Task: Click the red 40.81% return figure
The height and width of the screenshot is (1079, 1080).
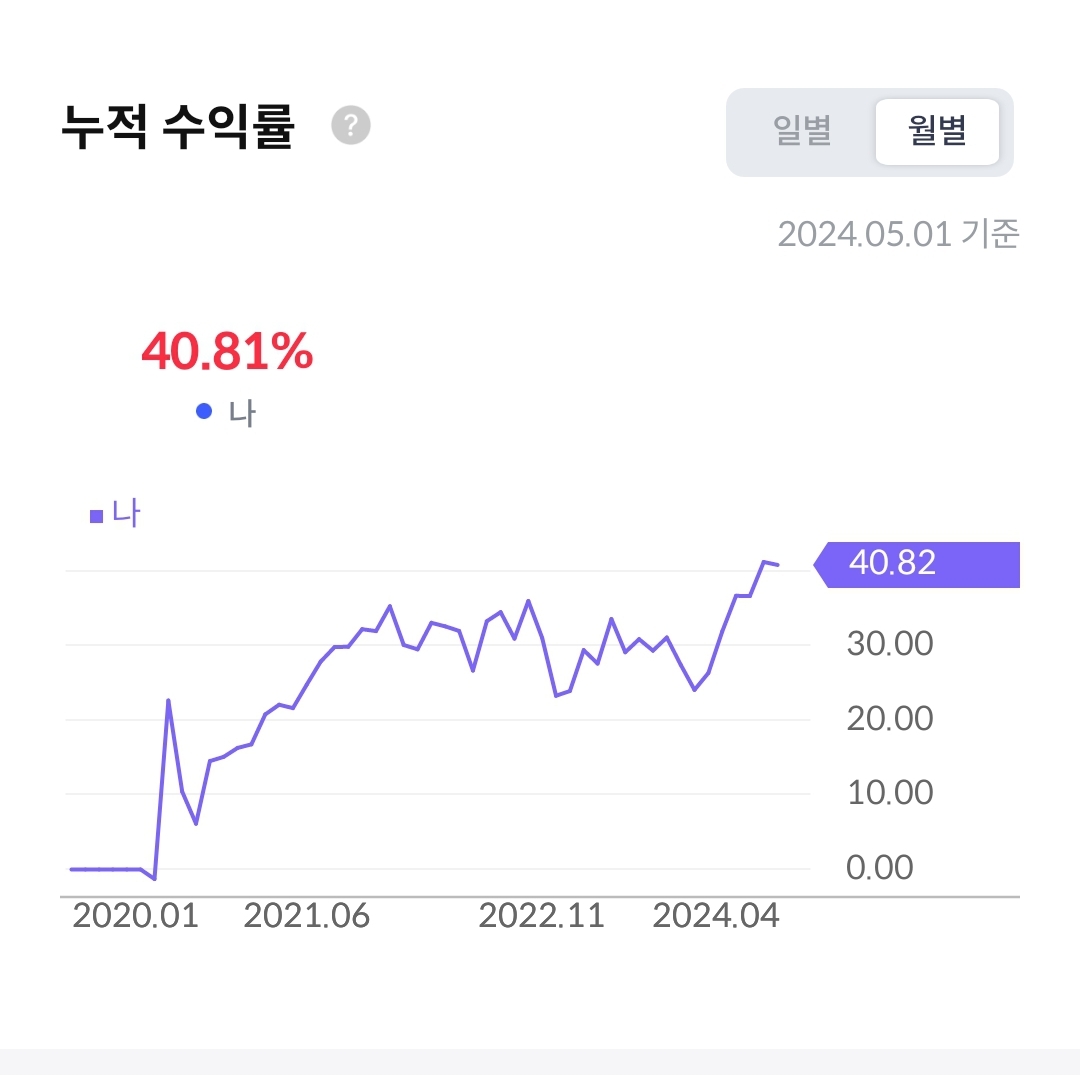Action: [227, 352]
